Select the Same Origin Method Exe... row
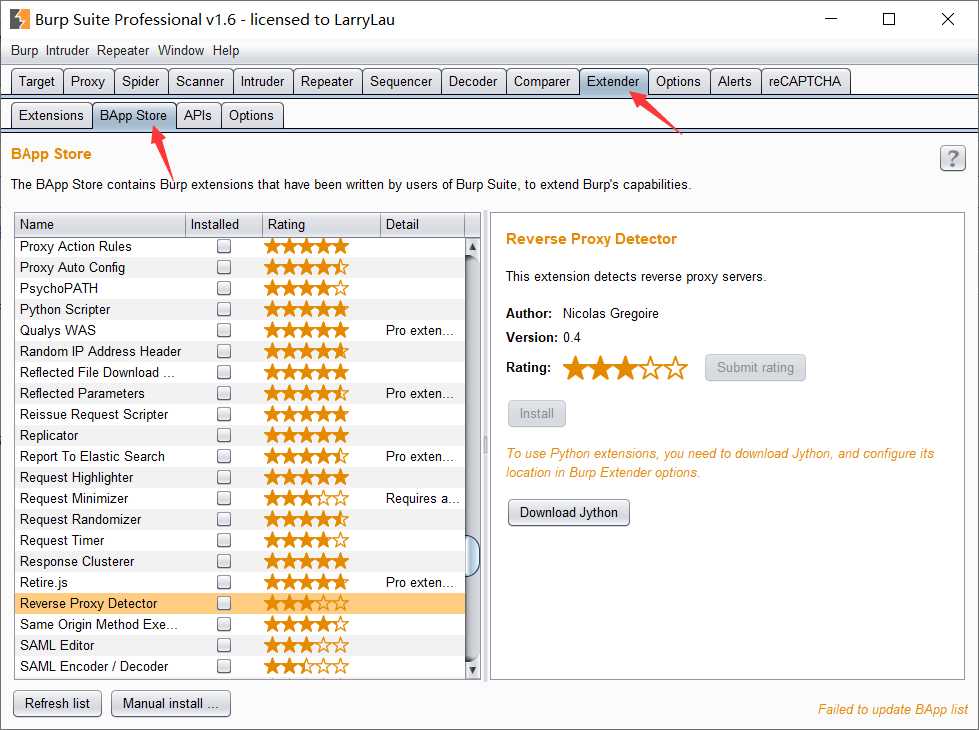Image resolution: width=979 pixels, height=730 pixels. coord(240,624)
